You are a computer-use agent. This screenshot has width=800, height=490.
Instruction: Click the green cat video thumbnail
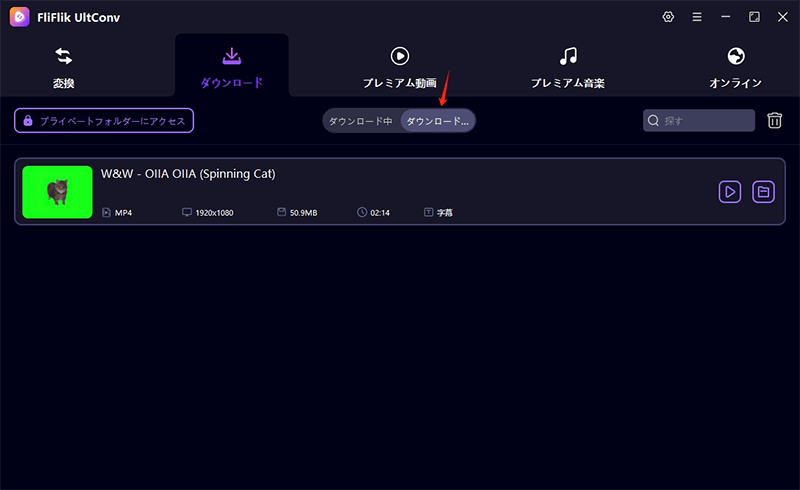pos(57,192)
